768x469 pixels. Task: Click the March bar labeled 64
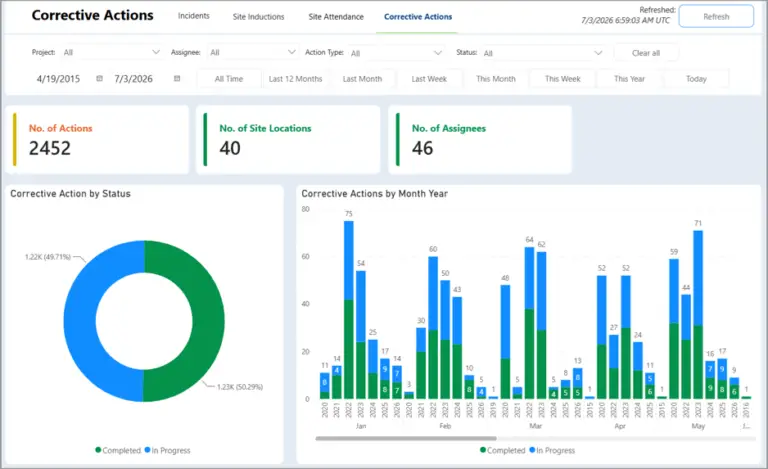(x=529, y=323)
